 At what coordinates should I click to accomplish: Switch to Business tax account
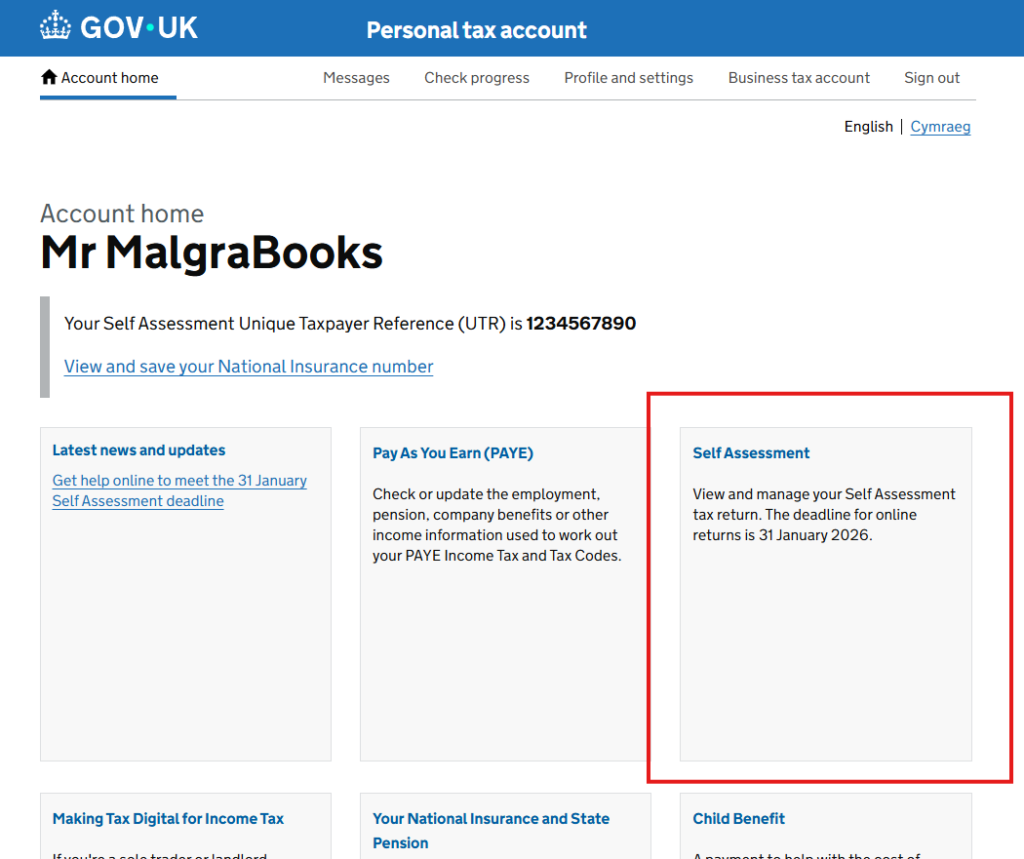click(799, 78)
